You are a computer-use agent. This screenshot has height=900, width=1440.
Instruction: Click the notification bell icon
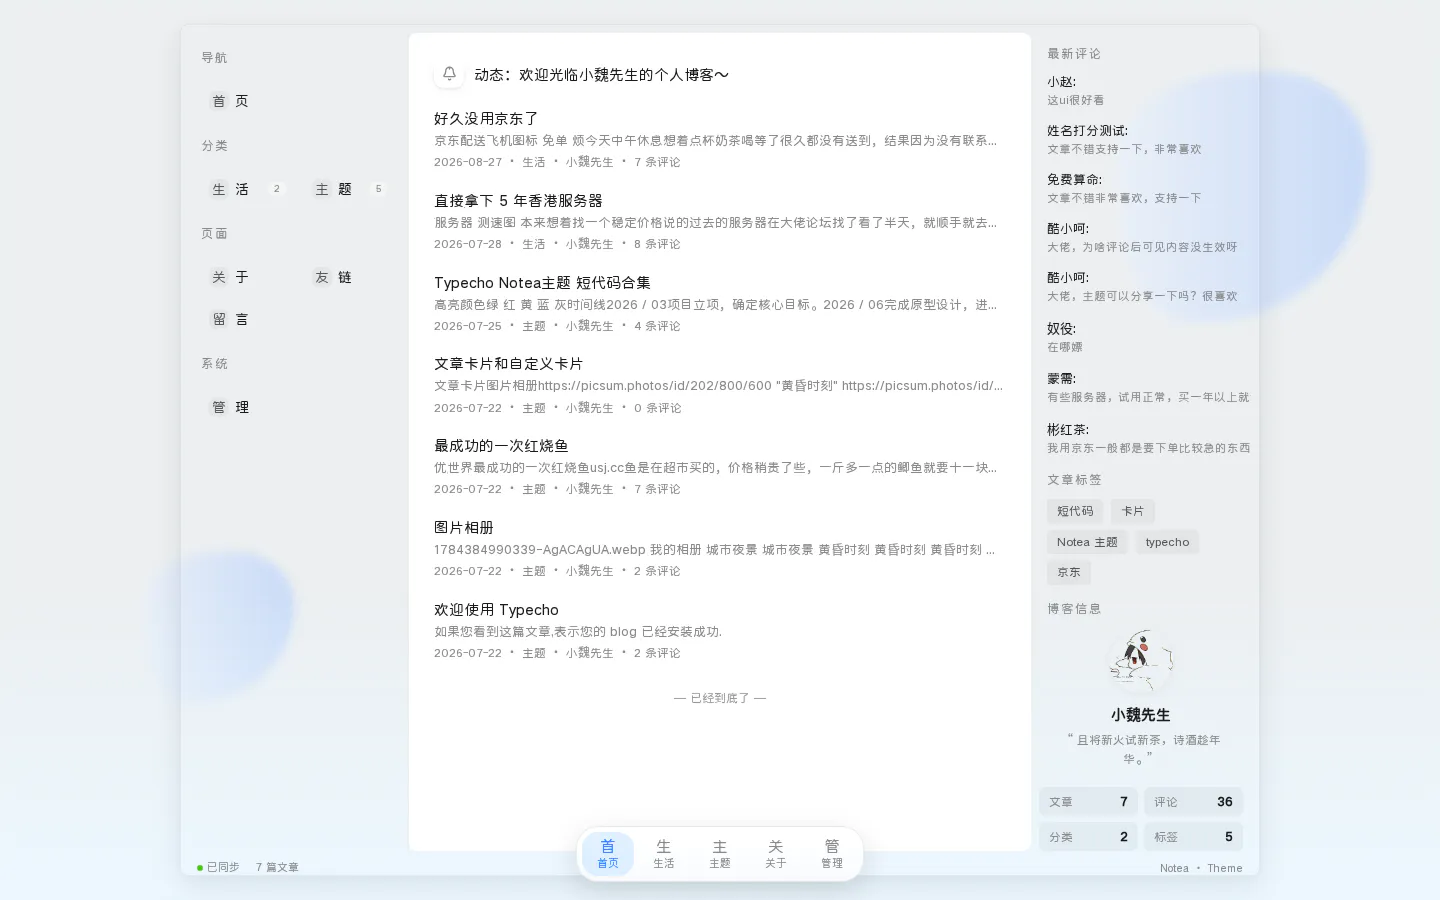[x=449, y=74]
